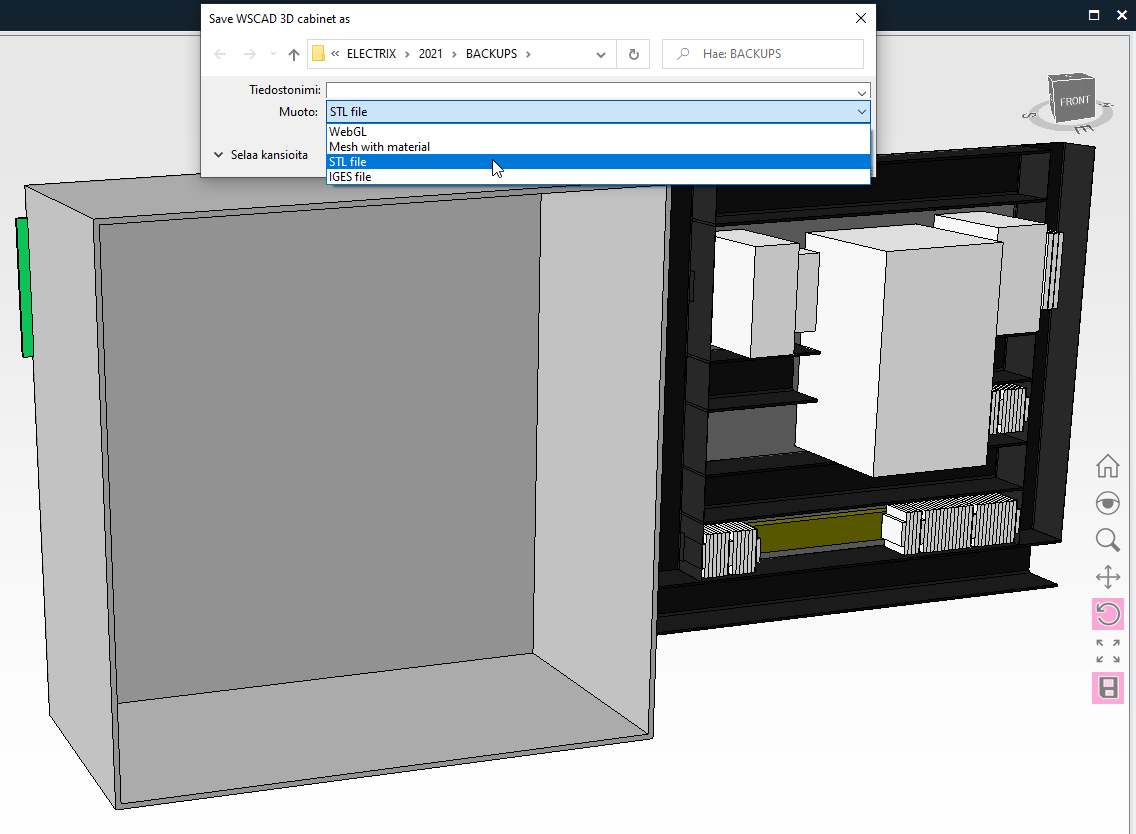Image resolution: width=1136 pixels, height=834 pixels.
Task: Toggle the Rotate orbit tool
Action: [x=1107, y=613]
